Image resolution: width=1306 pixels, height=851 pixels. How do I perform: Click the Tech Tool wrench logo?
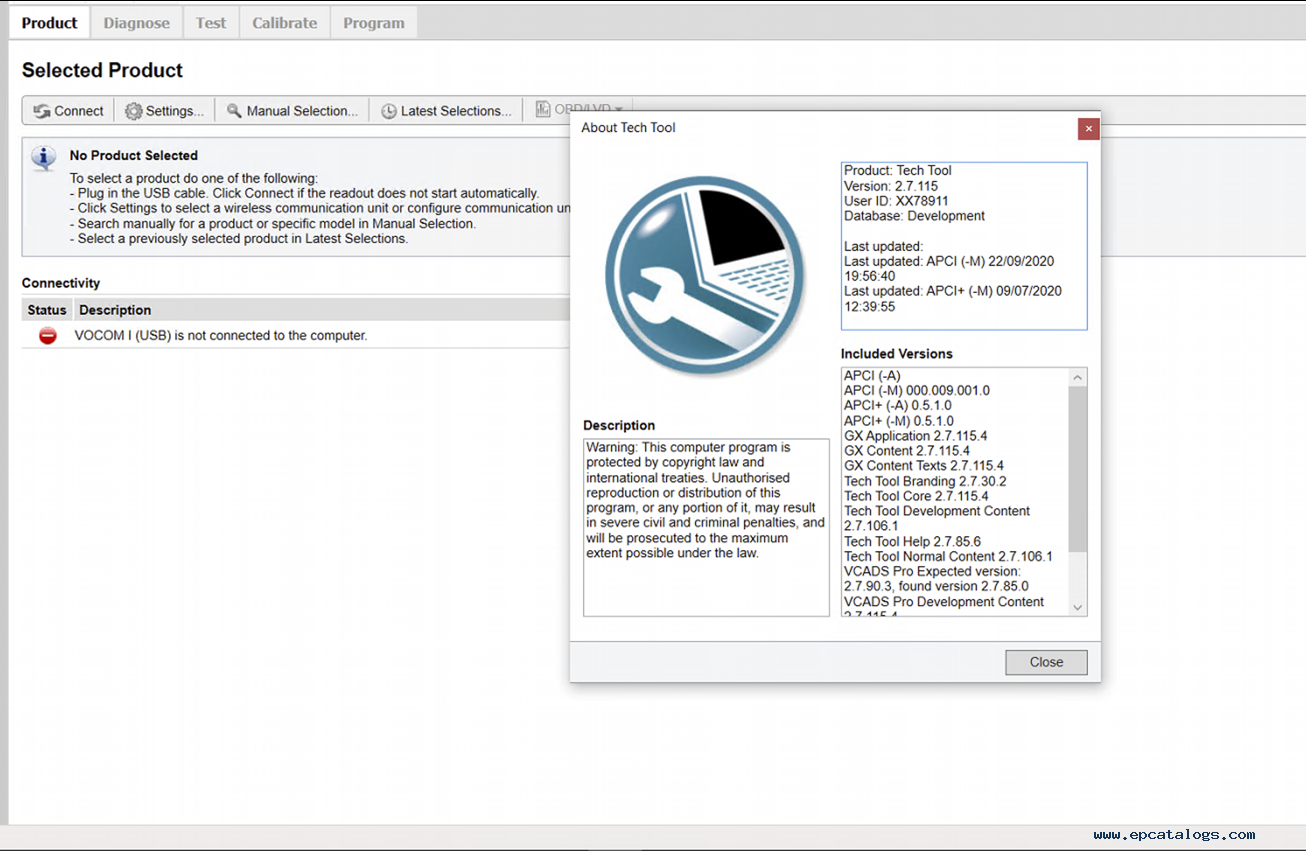point(704,277)
